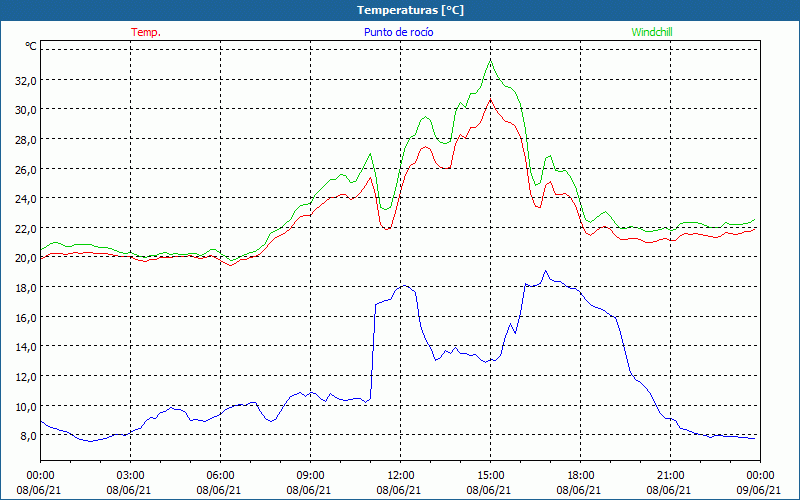Click the '°C' unit label on the axis
800x500 pixels.
coord(31,46)
